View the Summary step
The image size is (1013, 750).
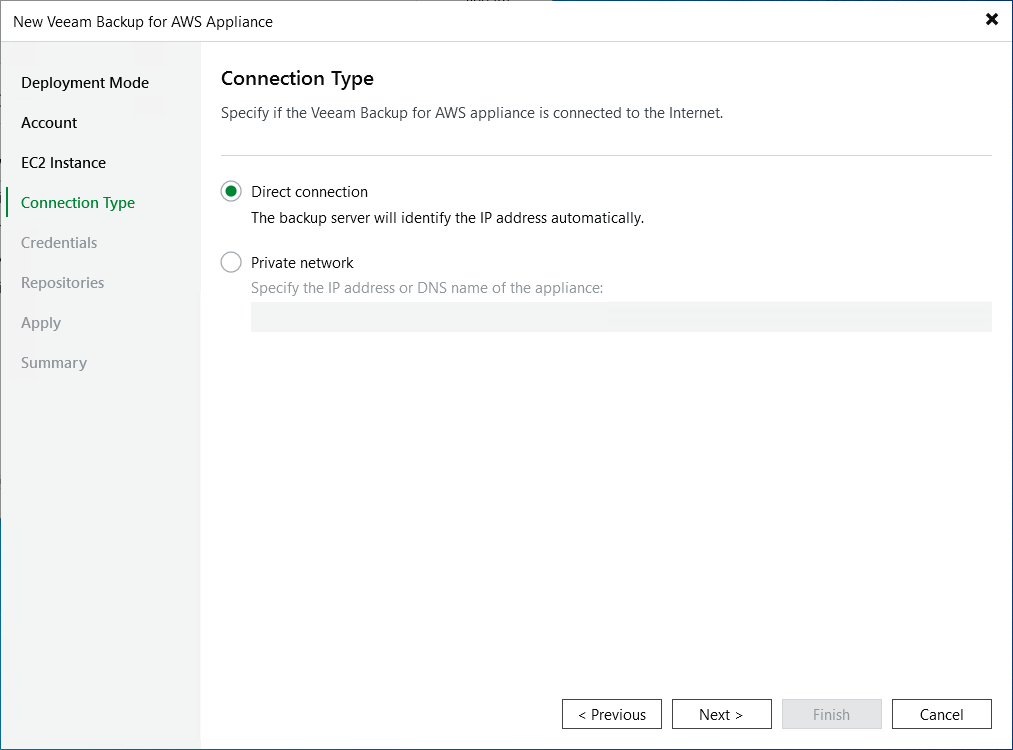(53, 362)
